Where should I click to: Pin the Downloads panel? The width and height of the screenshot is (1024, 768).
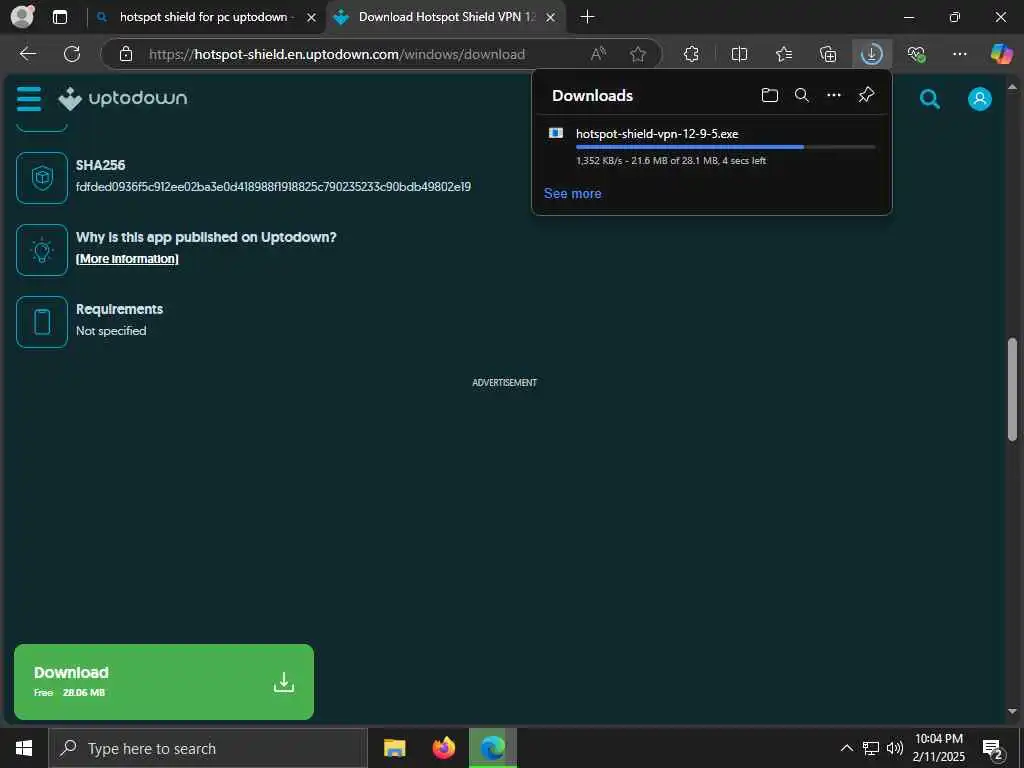click(866, 95)
